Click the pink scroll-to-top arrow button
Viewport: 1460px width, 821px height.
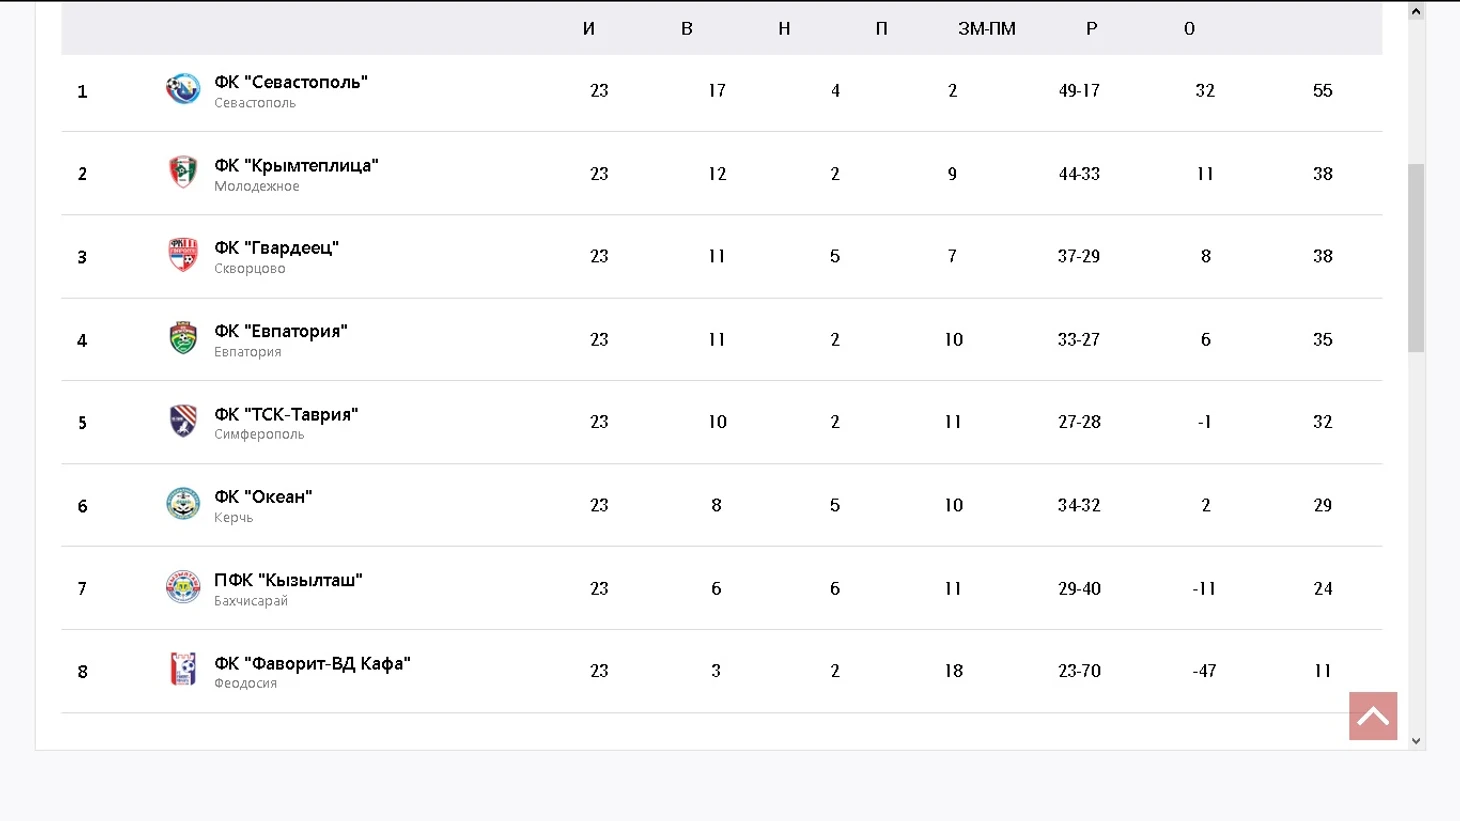point(1373,716)
